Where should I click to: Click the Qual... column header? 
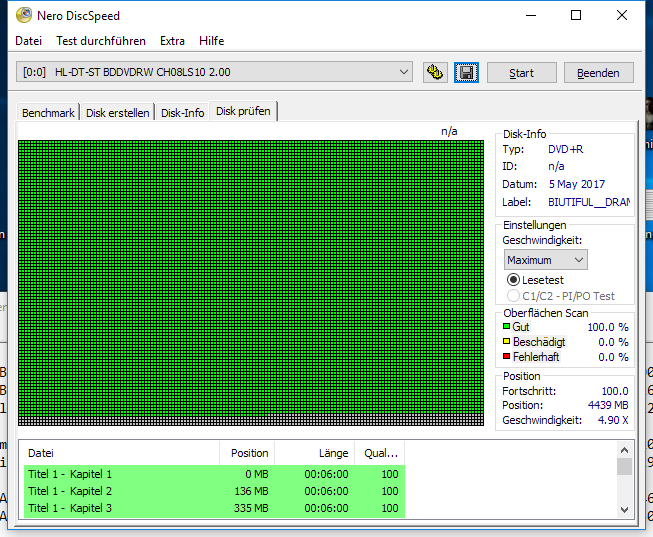(379, 453)
